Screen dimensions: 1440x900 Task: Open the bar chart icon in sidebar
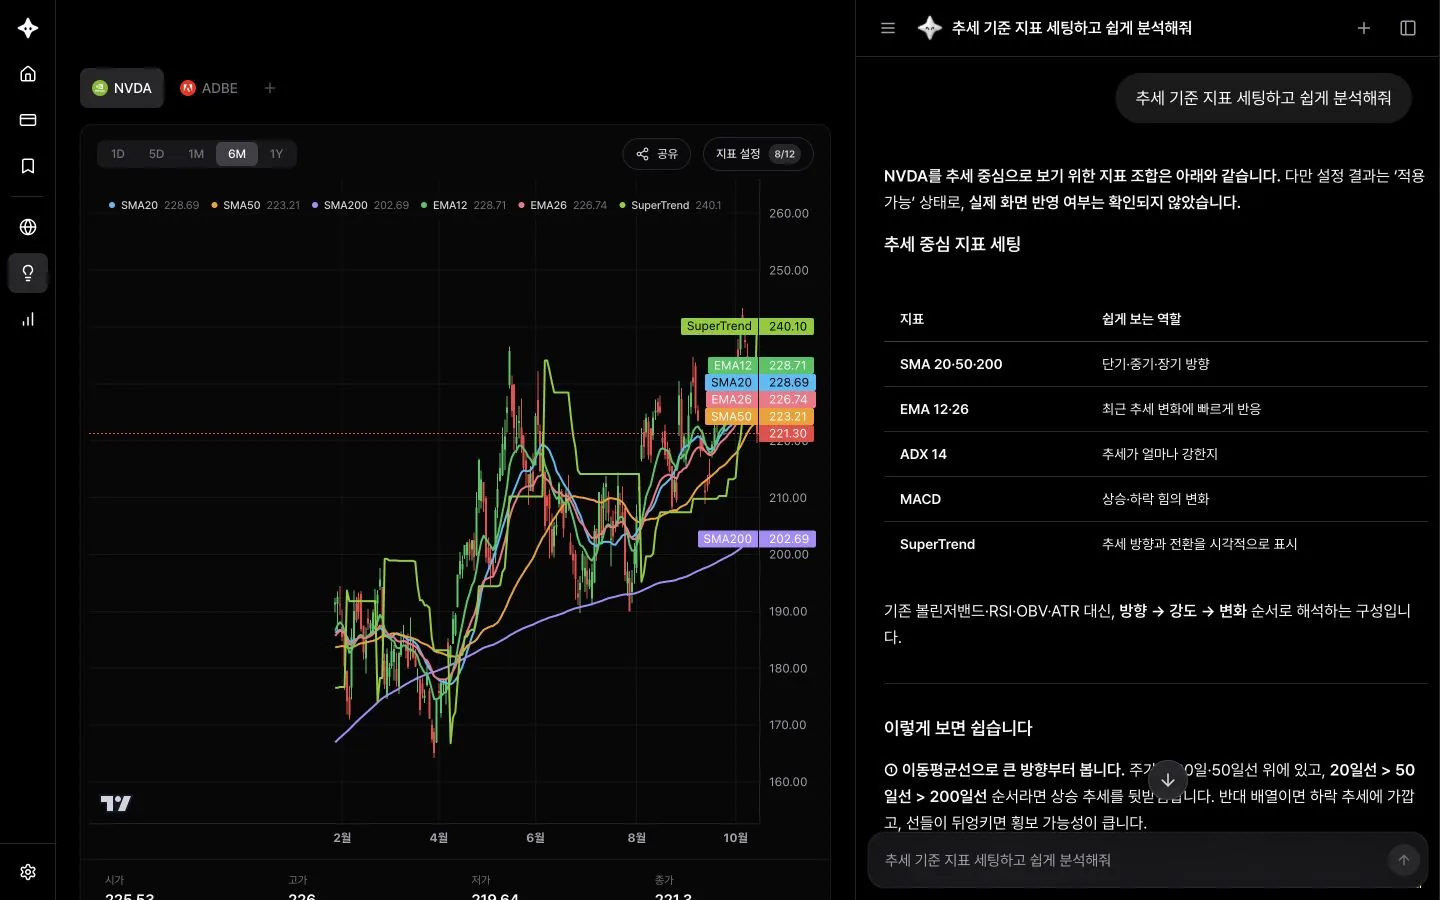(28, 319)
